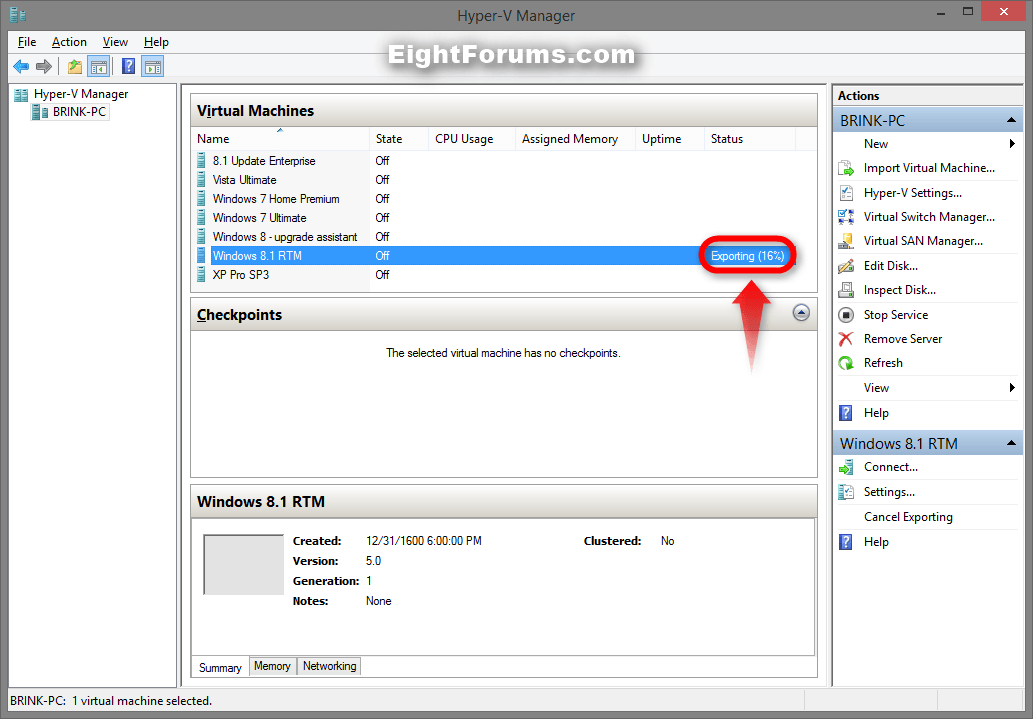
Task: Expand the New submenu in Actions pane
Action: pos(876,143)
